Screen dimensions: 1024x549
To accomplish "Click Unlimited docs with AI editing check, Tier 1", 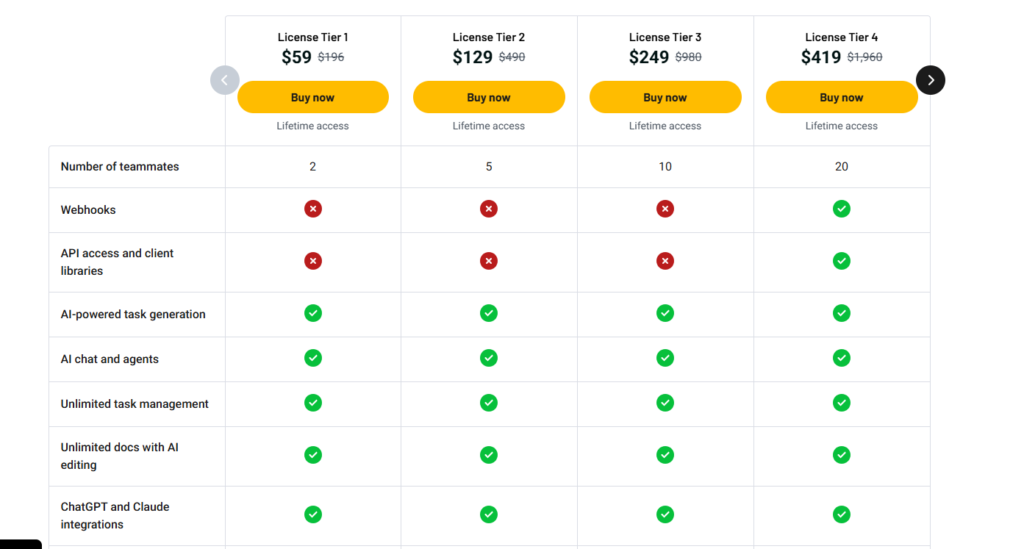I will [313, 455].
